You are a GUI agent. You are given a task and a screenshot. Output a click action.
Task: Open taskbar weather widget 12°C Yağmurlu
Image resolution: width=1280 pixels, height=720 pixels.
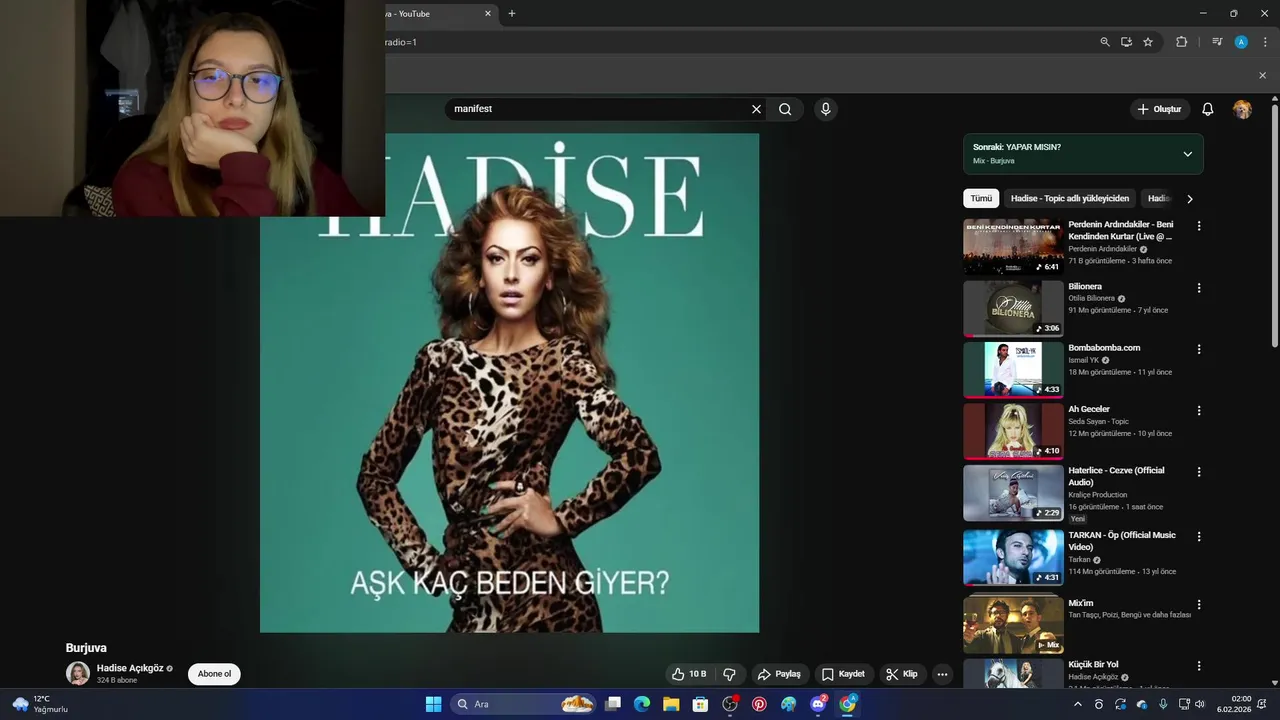40,704
